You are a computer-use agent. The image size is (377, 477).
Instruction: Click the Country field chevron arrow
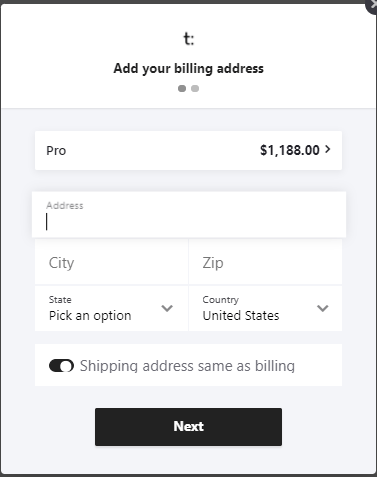click(x=323, y=308)
